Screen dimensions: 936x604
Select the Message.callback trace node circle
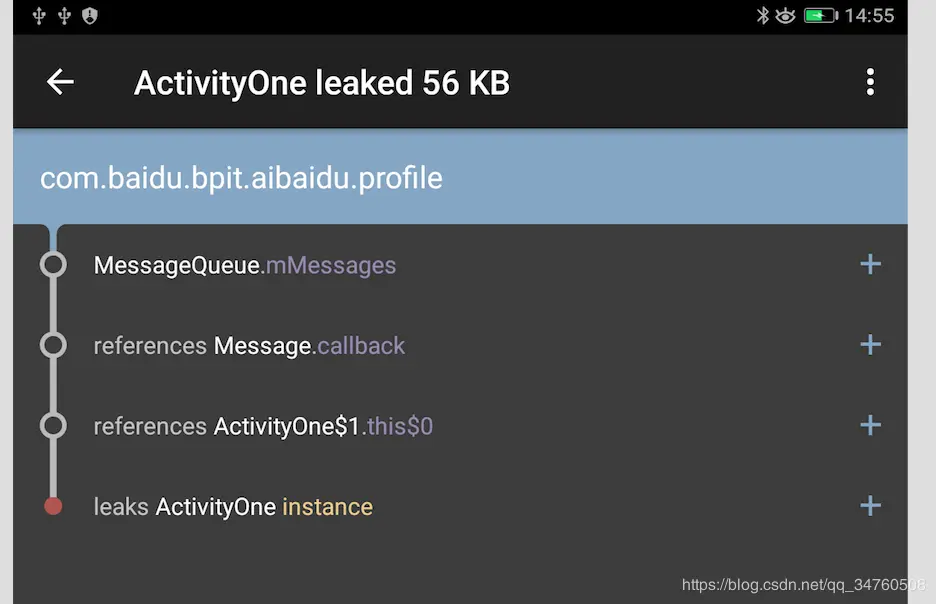(x=53, y=345)
